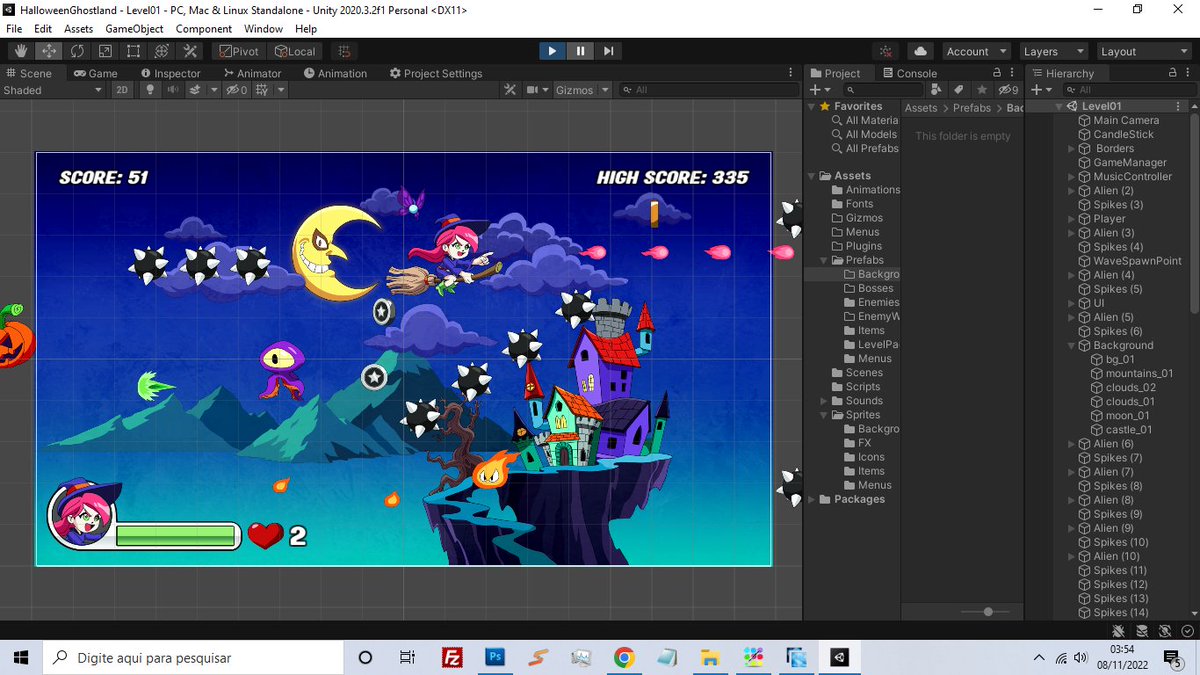Viewport: 1200px width, 675px height.
Task: Select the Rect tool
Action: (133, 51)
